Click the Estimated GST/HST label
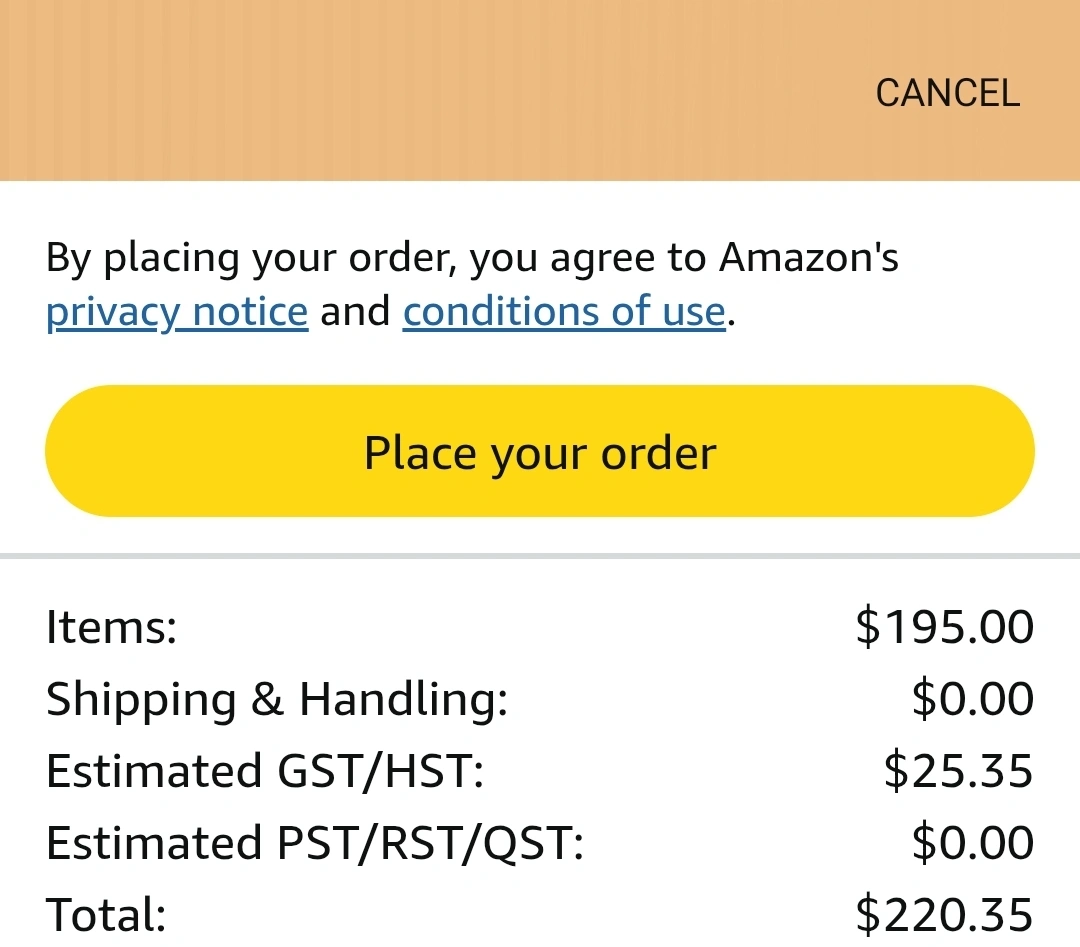The image size is (1080, 947). pos(265,771)
